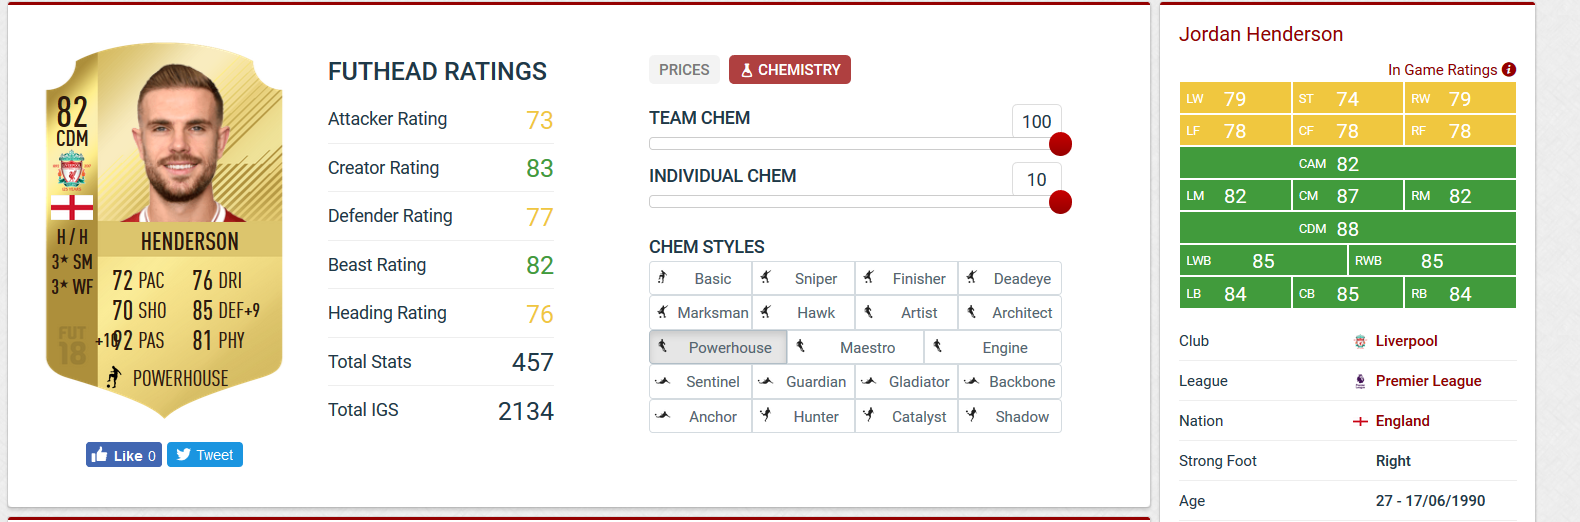Viewport: 1580px width, 522px height.
Task: Follow the Premier League link
Action: 1428,381
